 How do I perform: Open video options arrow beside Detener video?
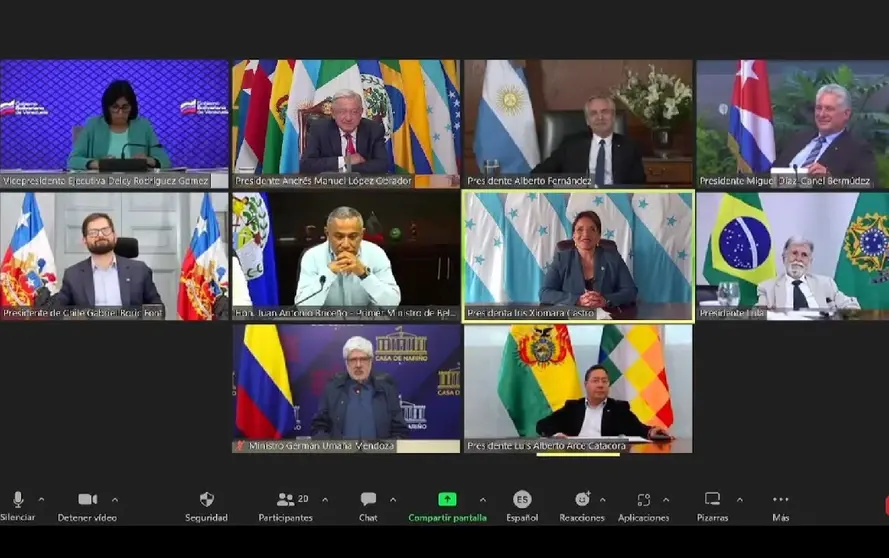[115, 500]
